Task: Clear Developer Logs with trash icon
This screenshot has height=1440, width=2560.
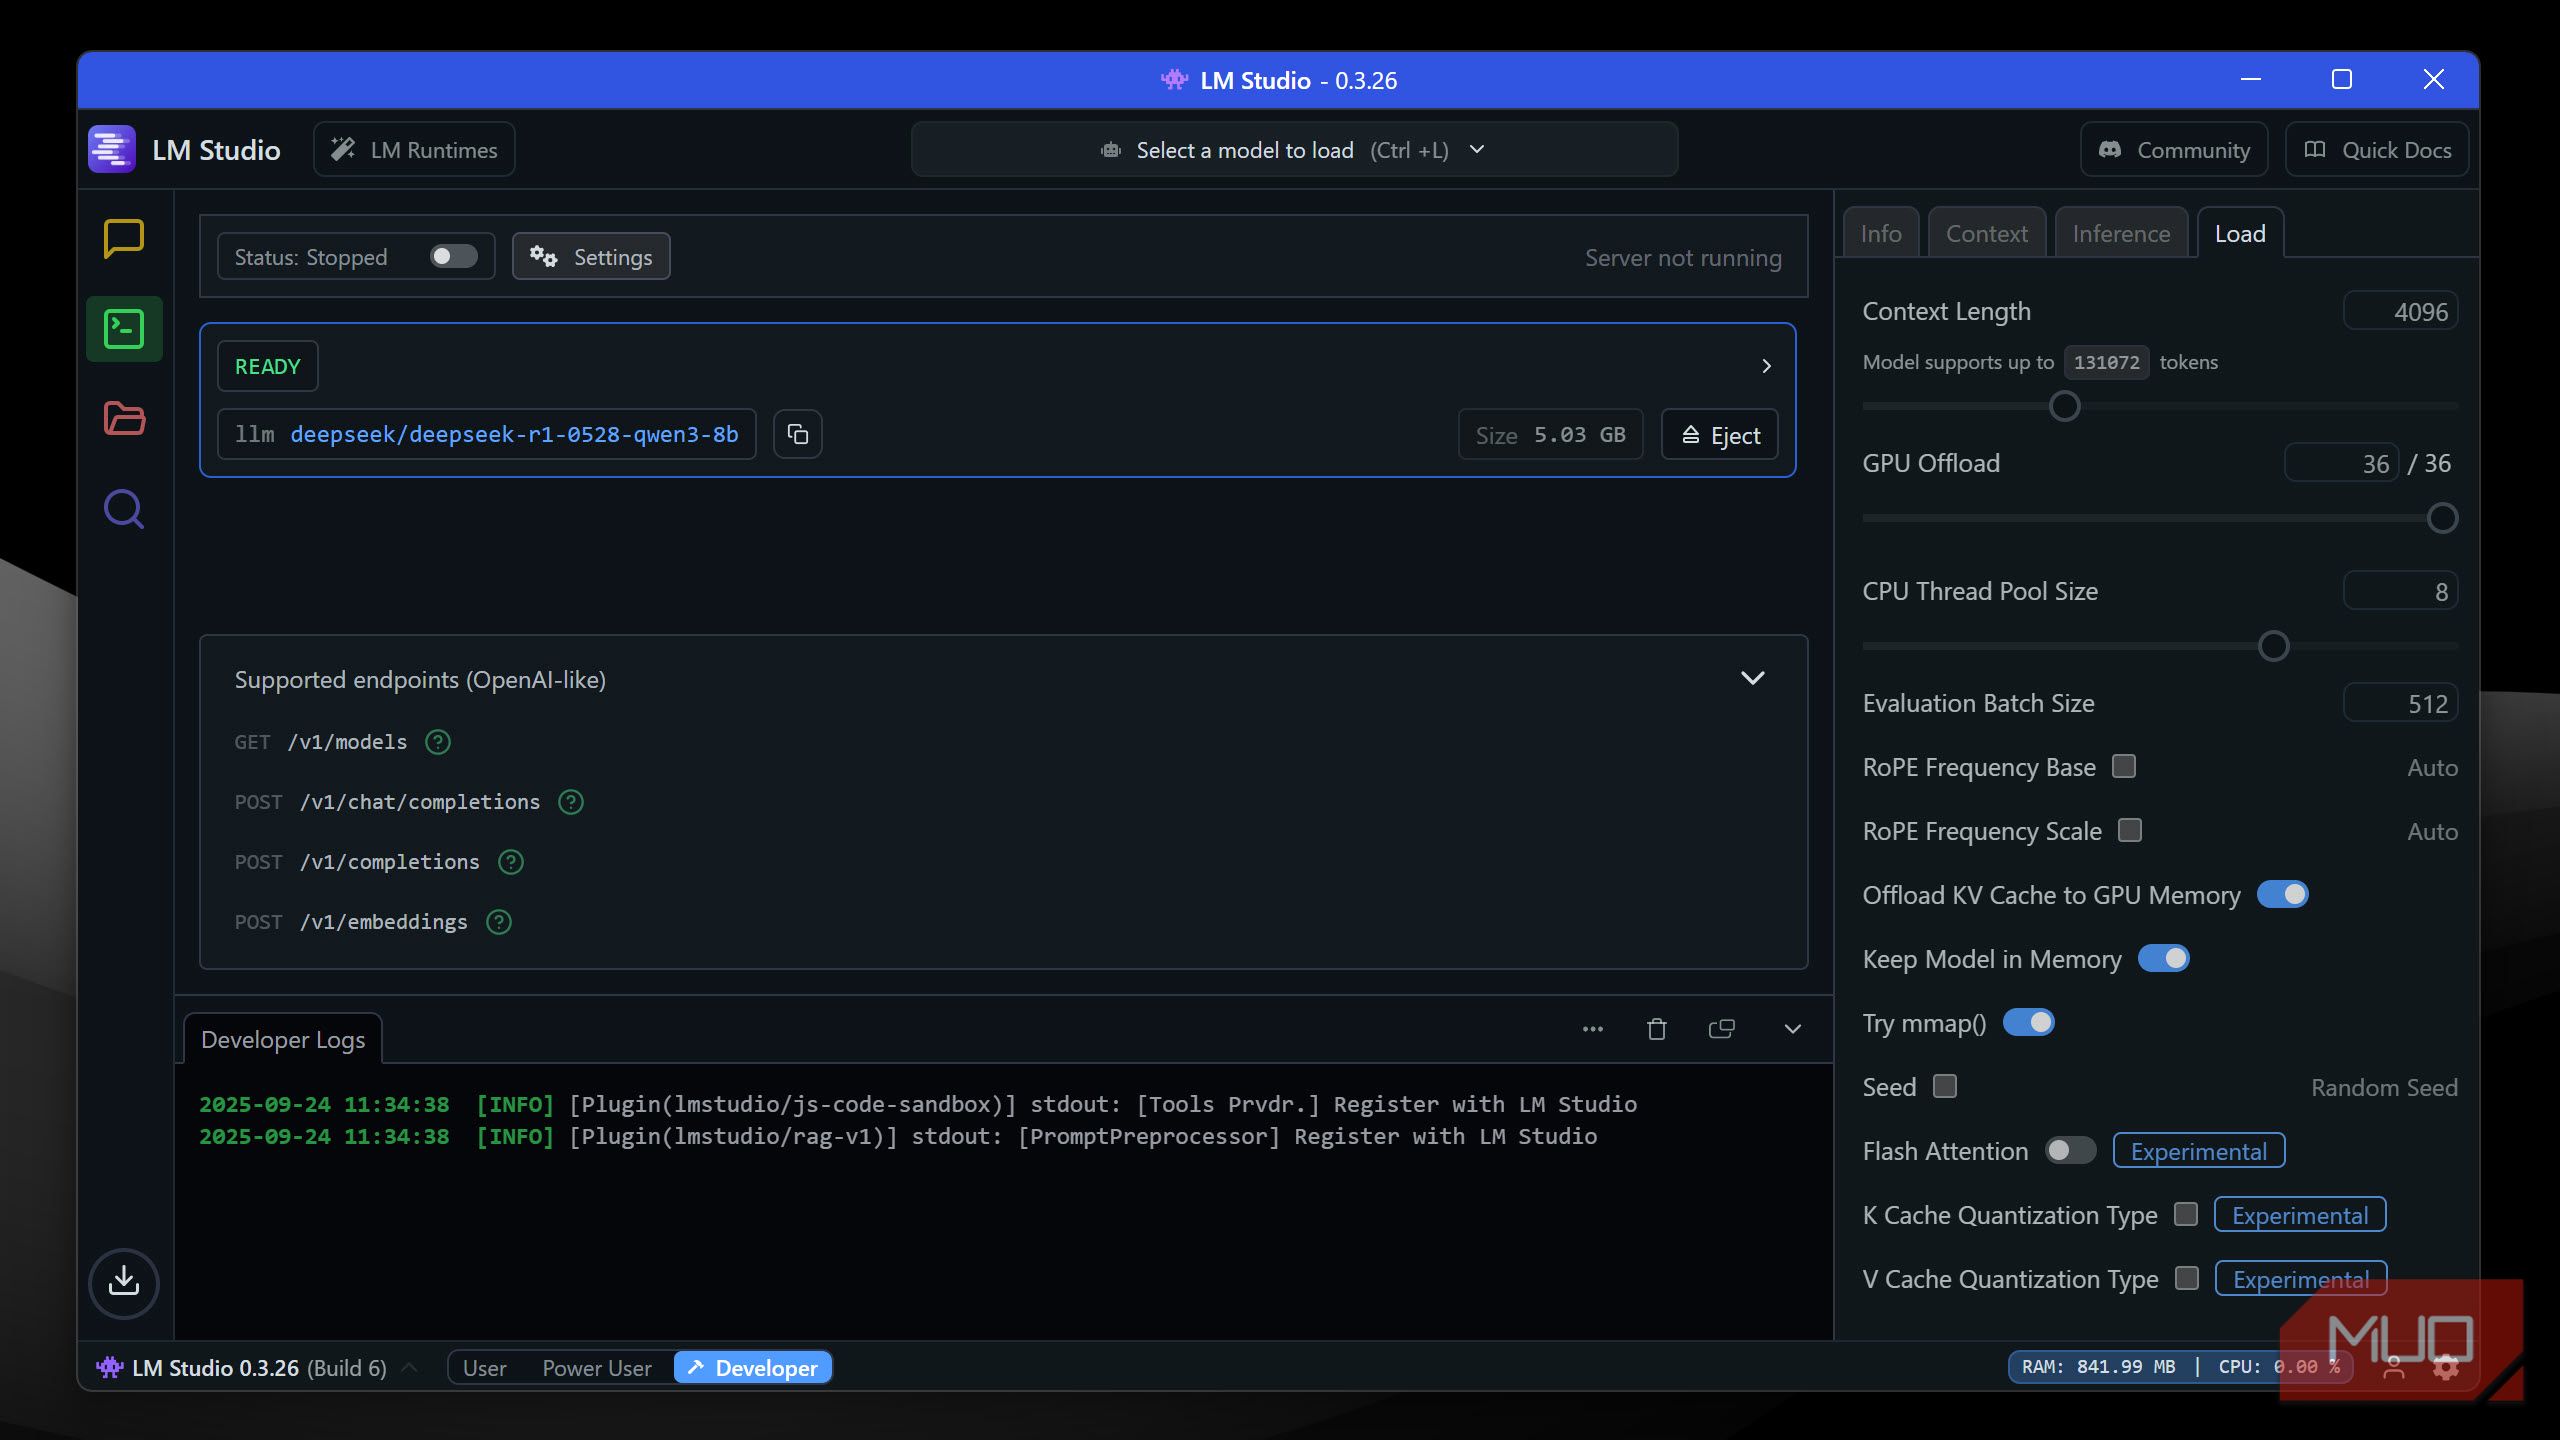Action: [1657, 1029]
